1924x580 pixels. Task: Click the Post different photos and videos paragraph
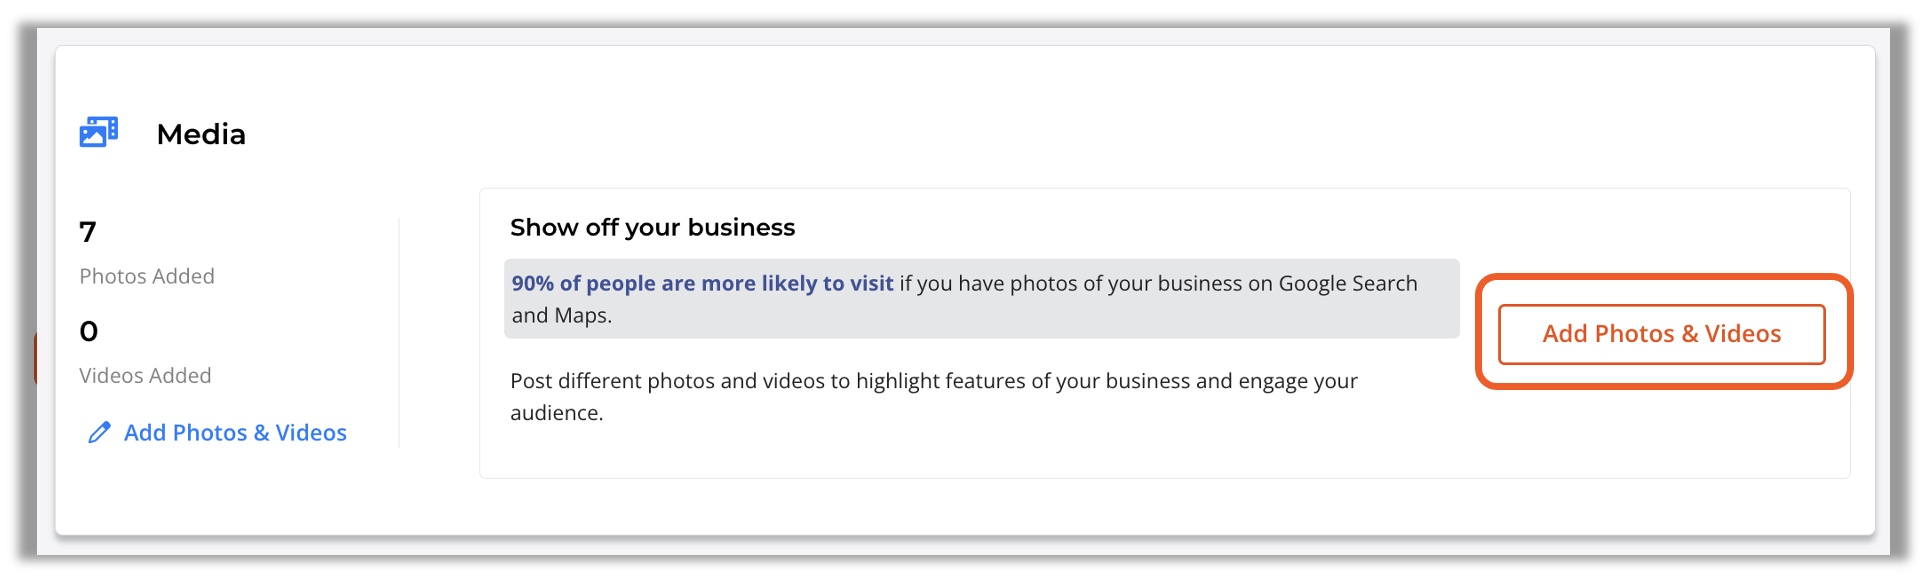click(934, 397)
